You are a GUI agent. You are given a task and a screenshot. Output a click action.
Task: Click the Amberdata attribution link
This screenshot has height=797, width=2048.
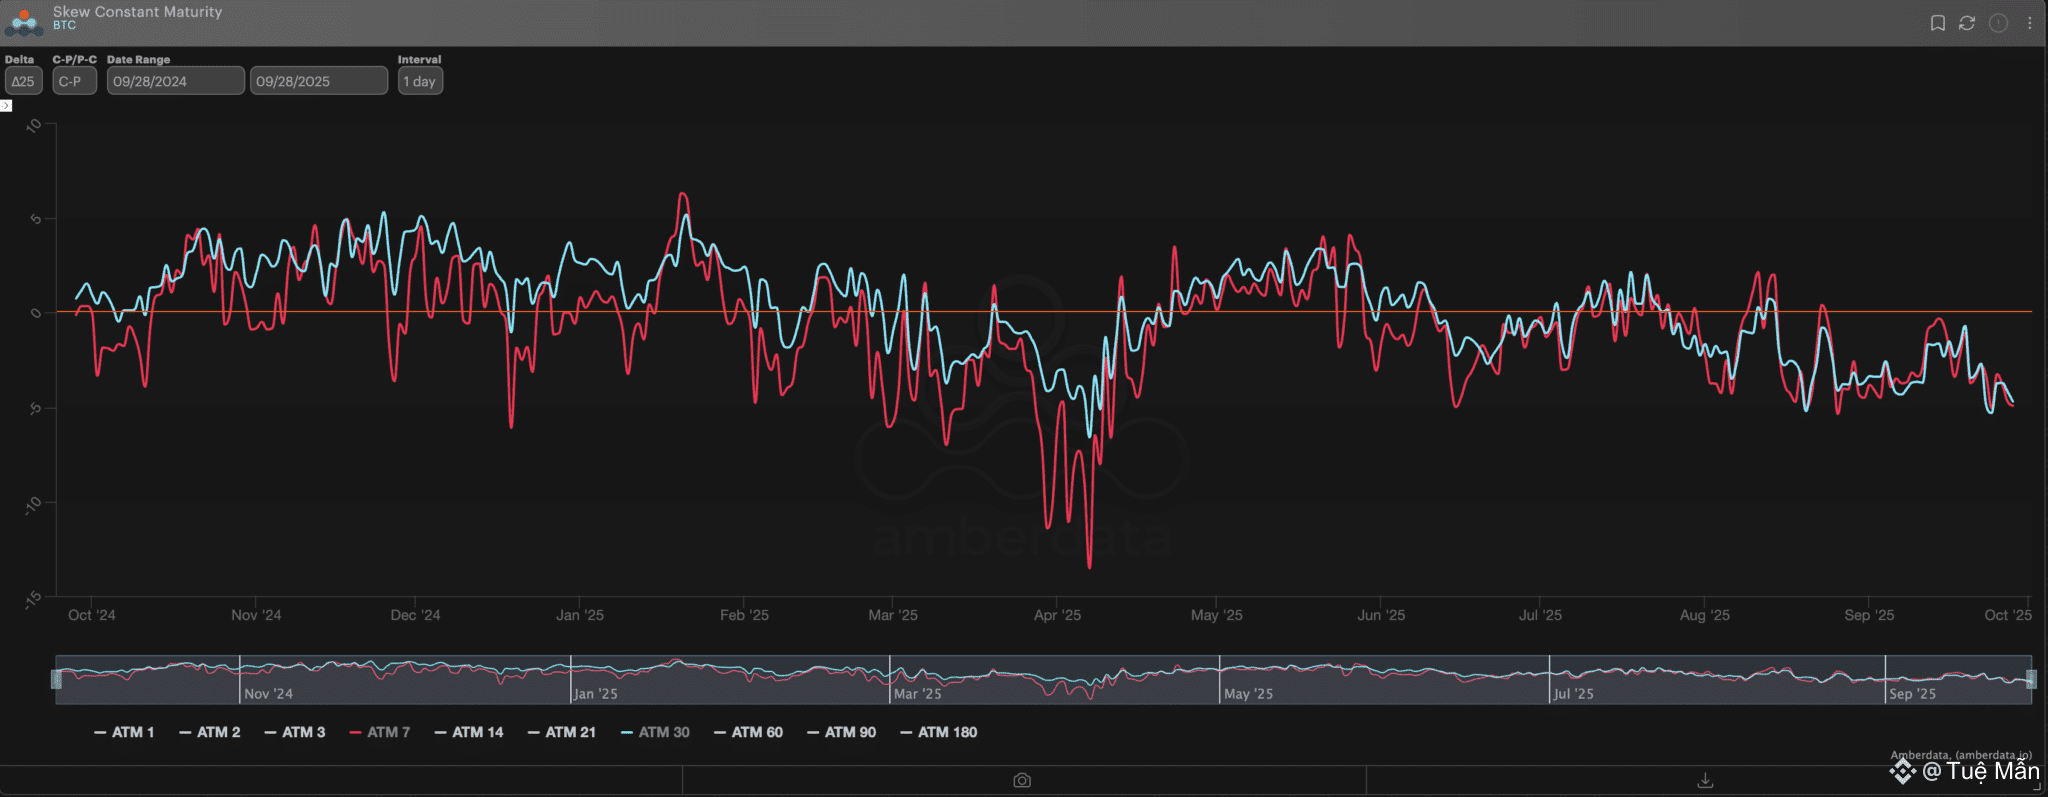1960,755
